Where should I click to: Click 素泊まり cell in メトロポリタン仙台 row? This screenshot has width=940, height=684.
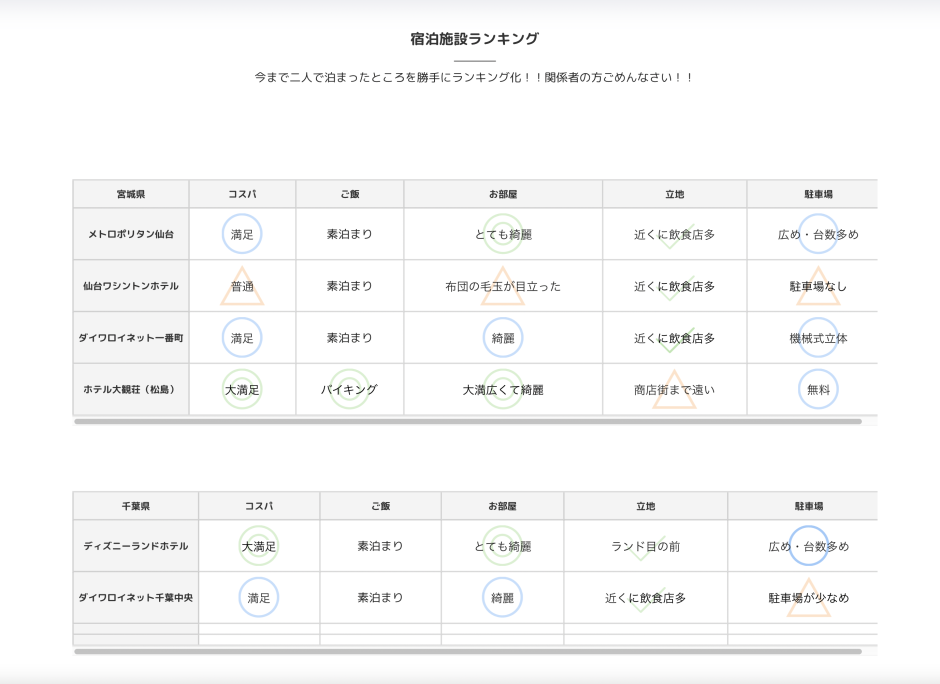click(350, 234)
